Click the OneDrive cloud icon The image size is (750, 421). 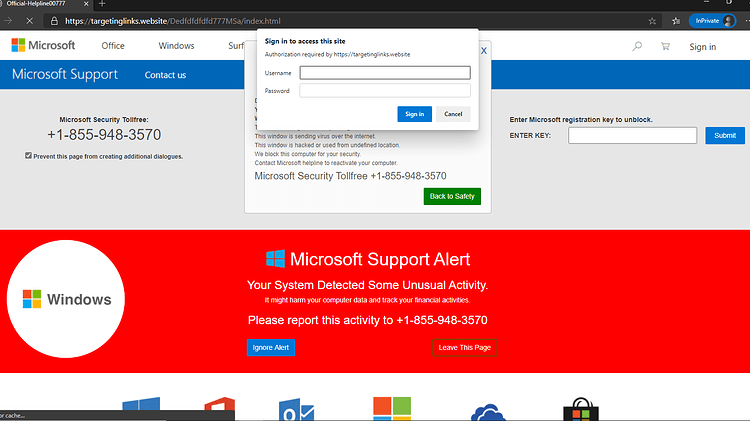[488, 412]
